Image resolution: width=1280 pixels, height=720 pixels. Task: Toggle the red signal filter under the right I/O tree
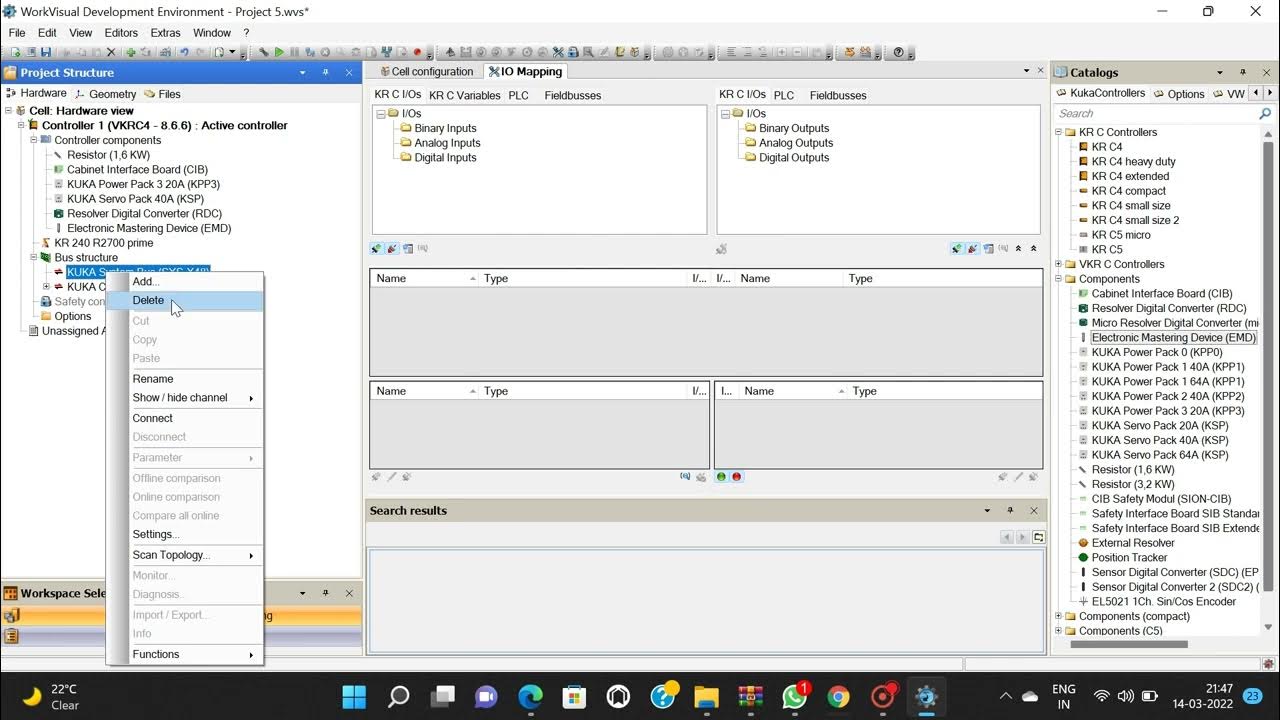pos(972,248)
